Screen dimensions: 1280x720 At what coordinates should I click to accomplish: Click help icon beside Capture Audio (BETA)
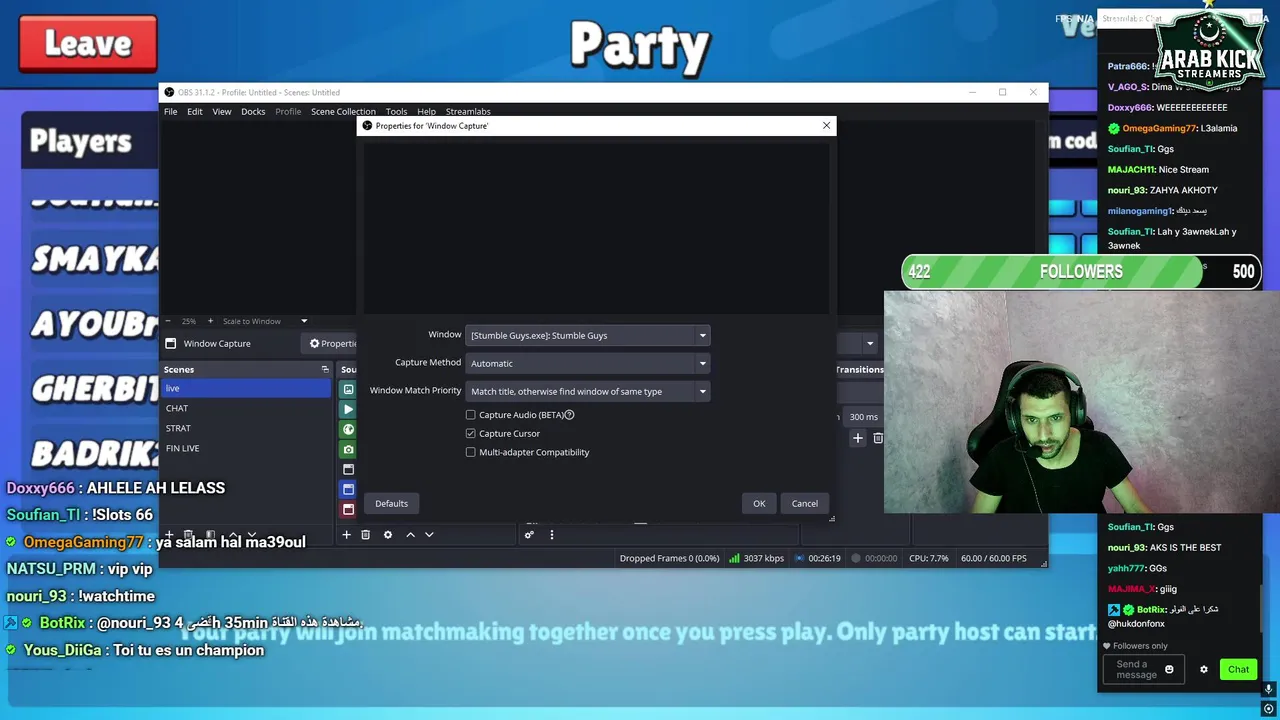pyautogui.click(x=570, y=415)
